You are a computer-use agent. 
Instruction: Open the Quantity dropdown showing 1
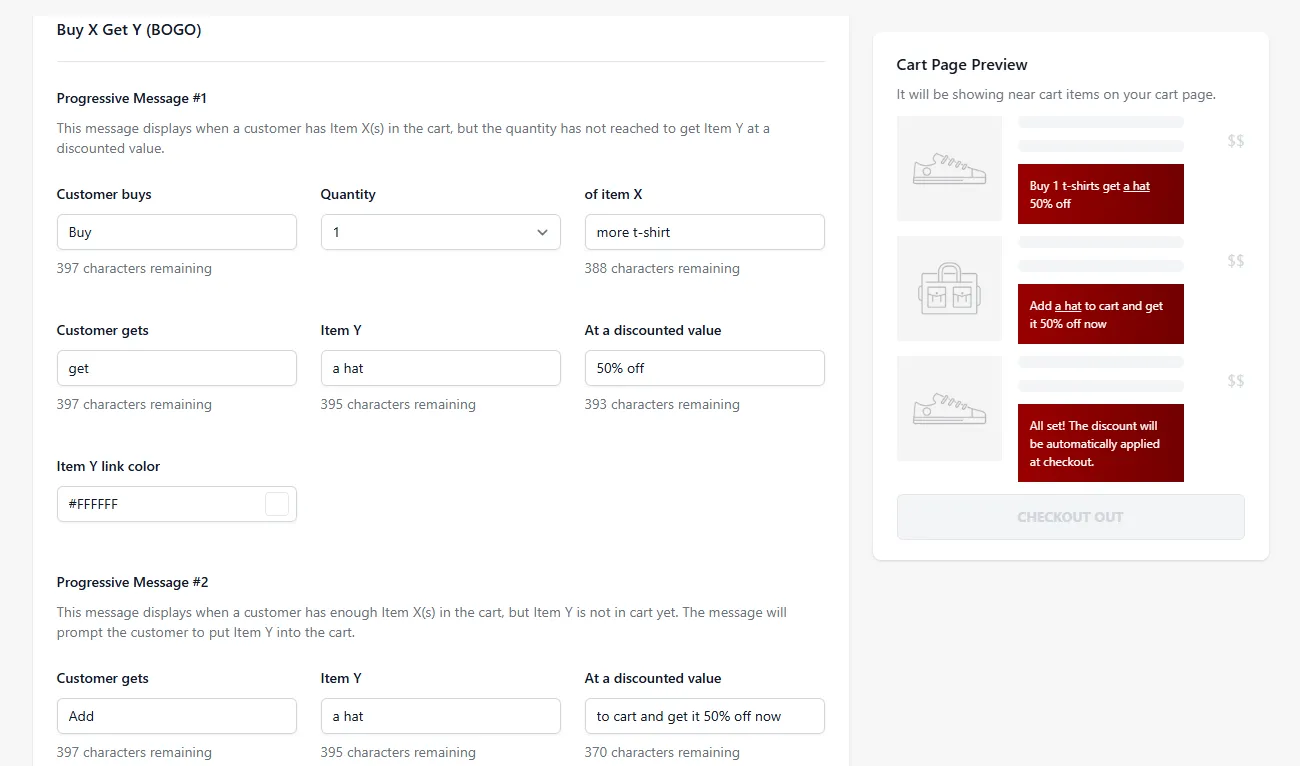coord(441,232)
